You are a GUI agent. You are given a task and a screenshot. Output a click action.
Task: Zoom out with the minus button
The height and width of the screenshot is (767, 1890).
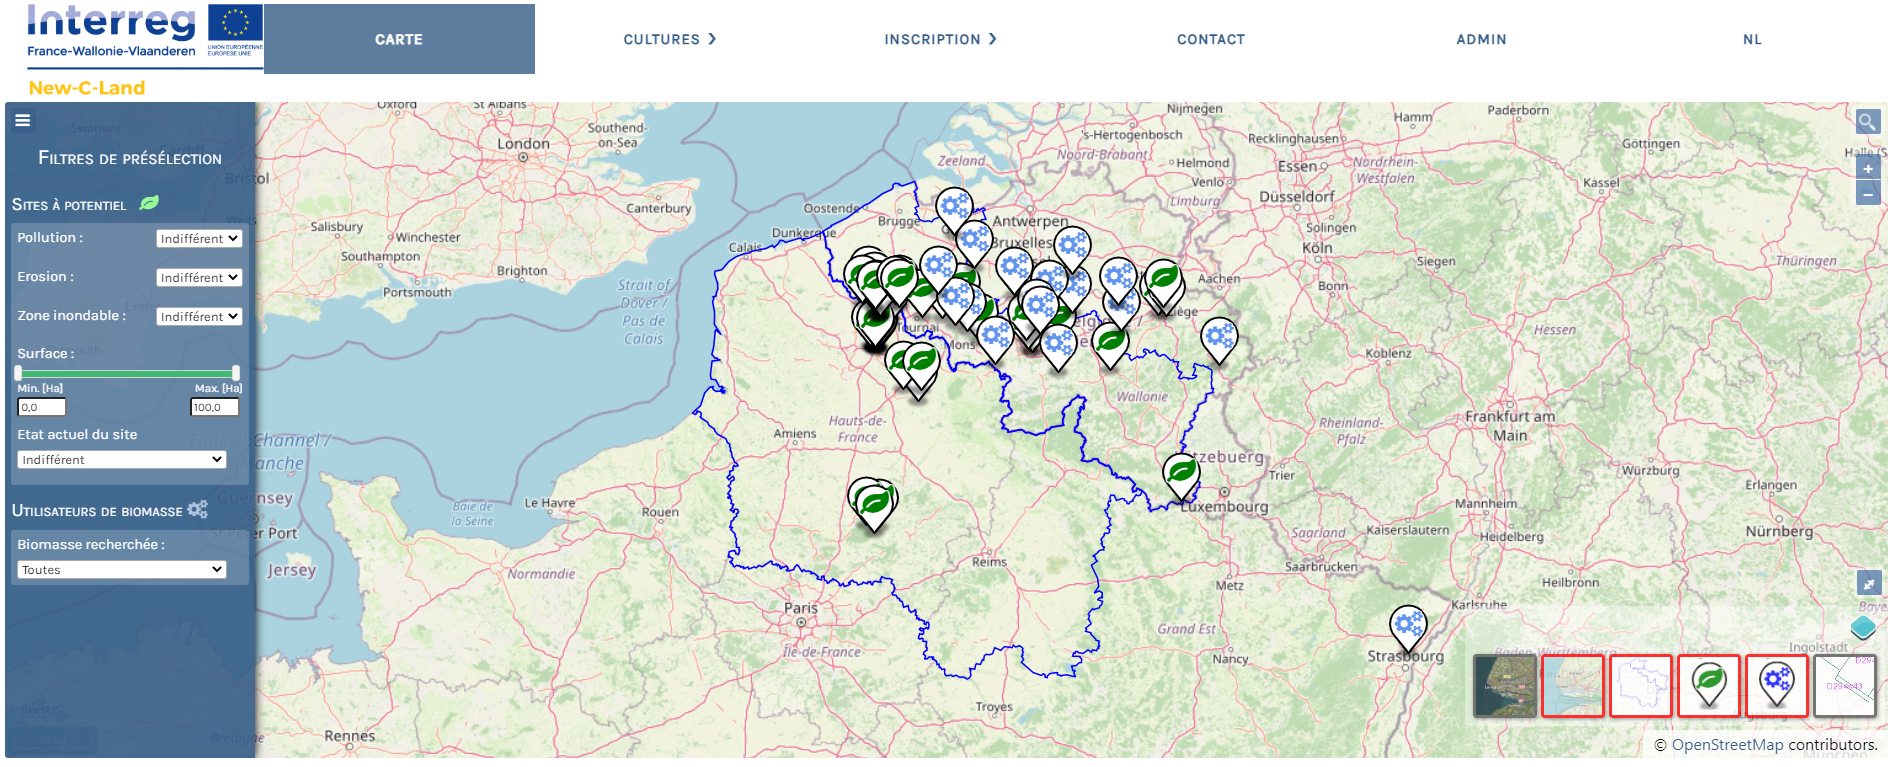pyautogui.click(x=1868, y=194)
